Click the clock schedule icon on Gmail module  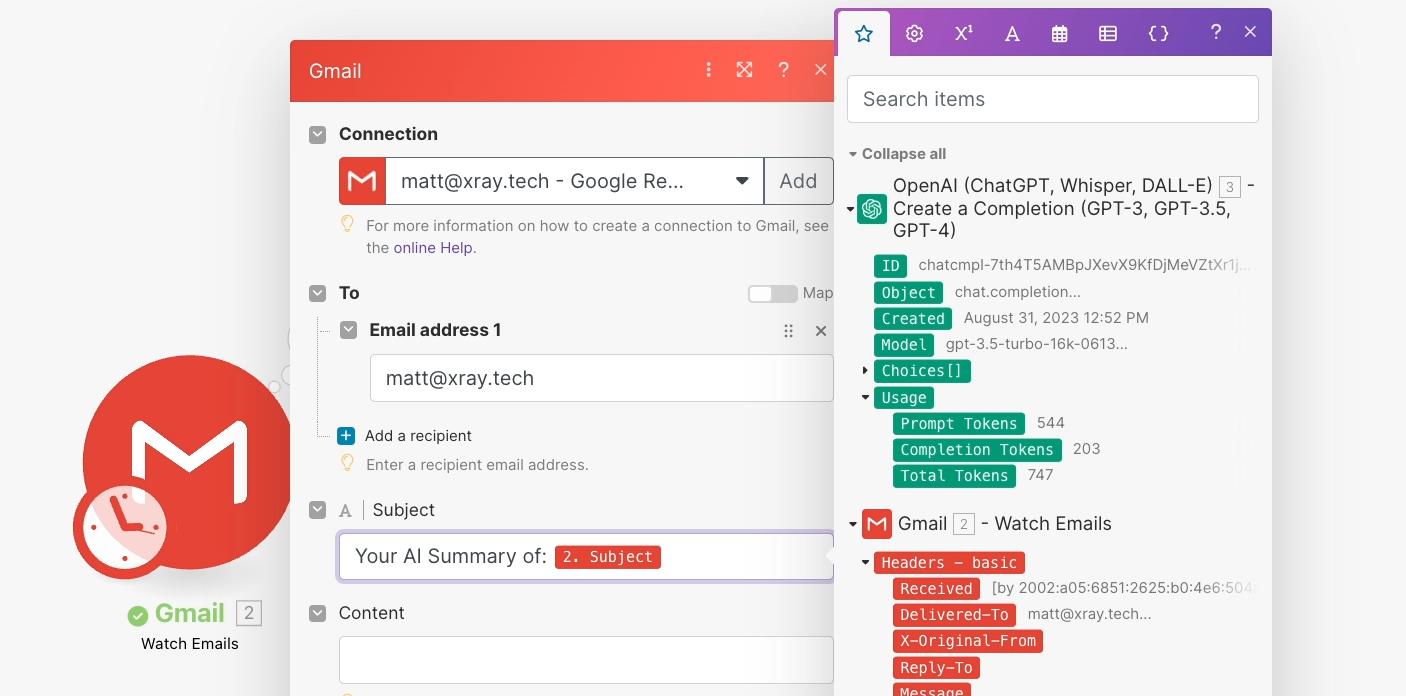(124, 526)
